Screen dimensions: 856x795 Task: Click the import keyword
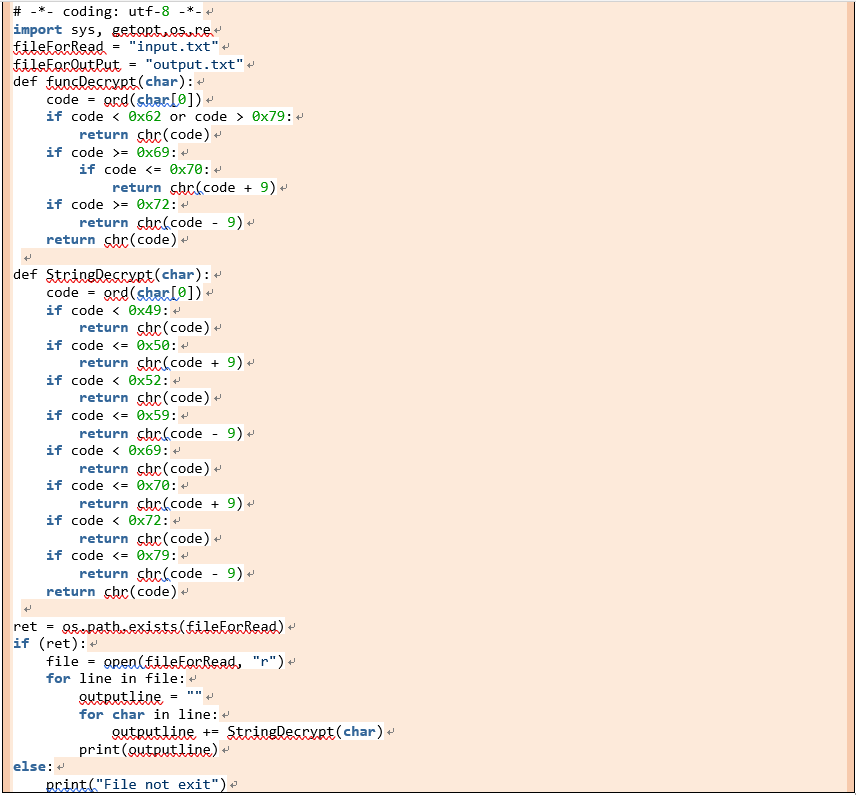click(37, 30)
